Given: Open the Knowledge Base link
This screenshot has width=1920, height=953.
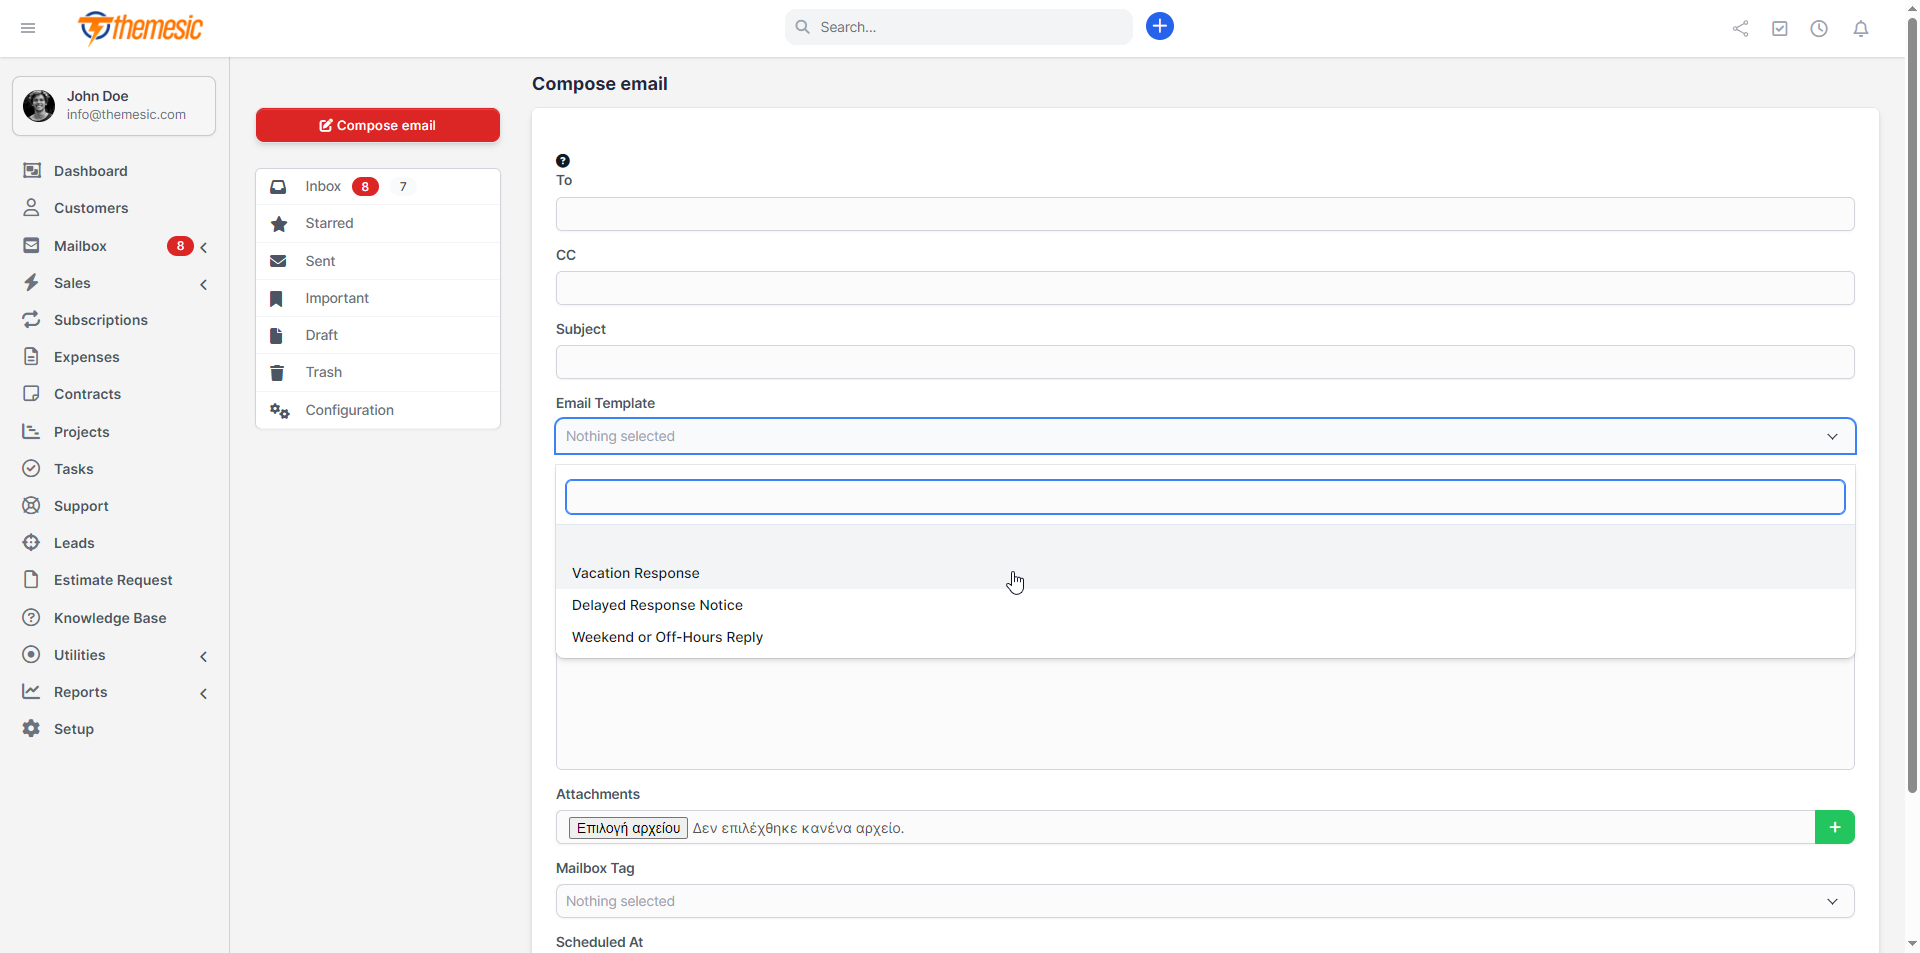Looking at the screenshot, I should pos(109,618).
